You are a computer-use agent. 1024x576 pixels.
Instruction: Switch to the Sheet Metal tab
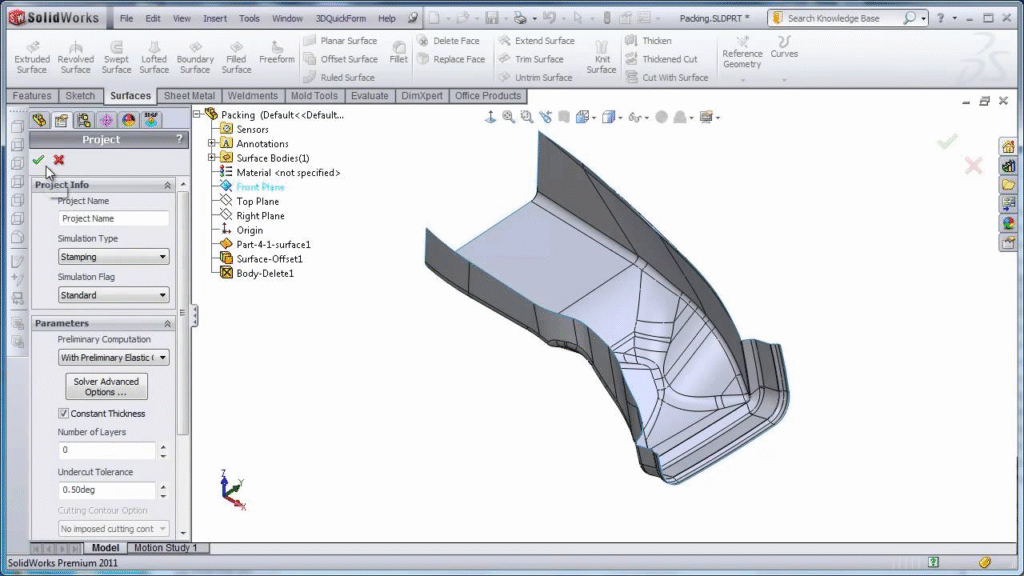point(189,96)
